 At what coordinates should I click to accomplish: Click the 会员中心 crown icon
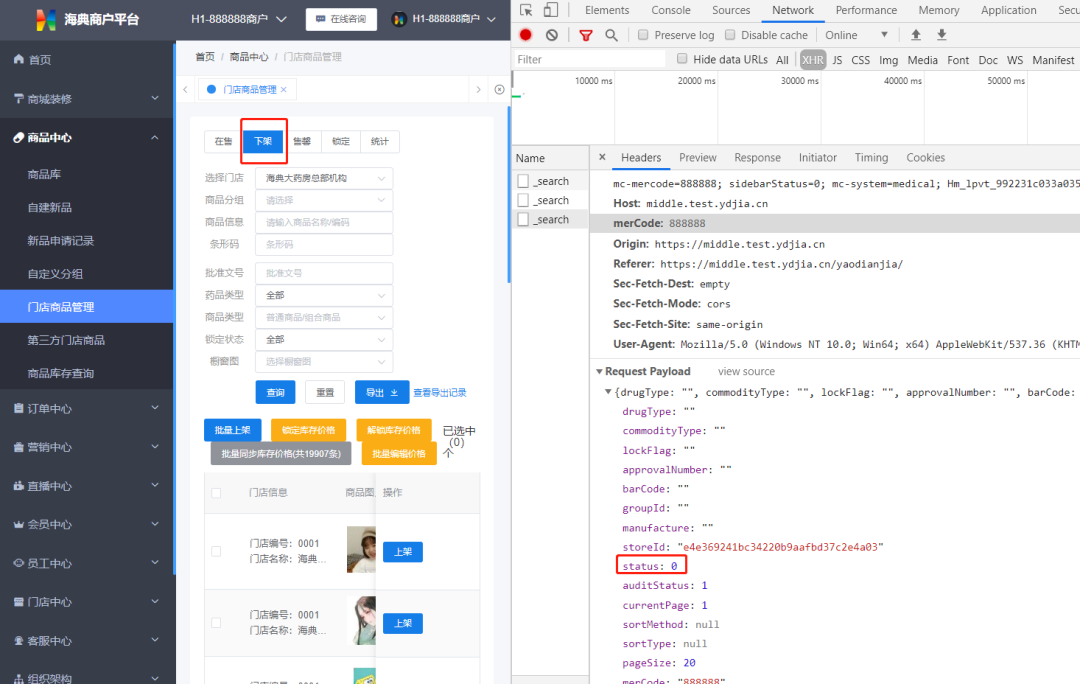[x=19, y=524]
